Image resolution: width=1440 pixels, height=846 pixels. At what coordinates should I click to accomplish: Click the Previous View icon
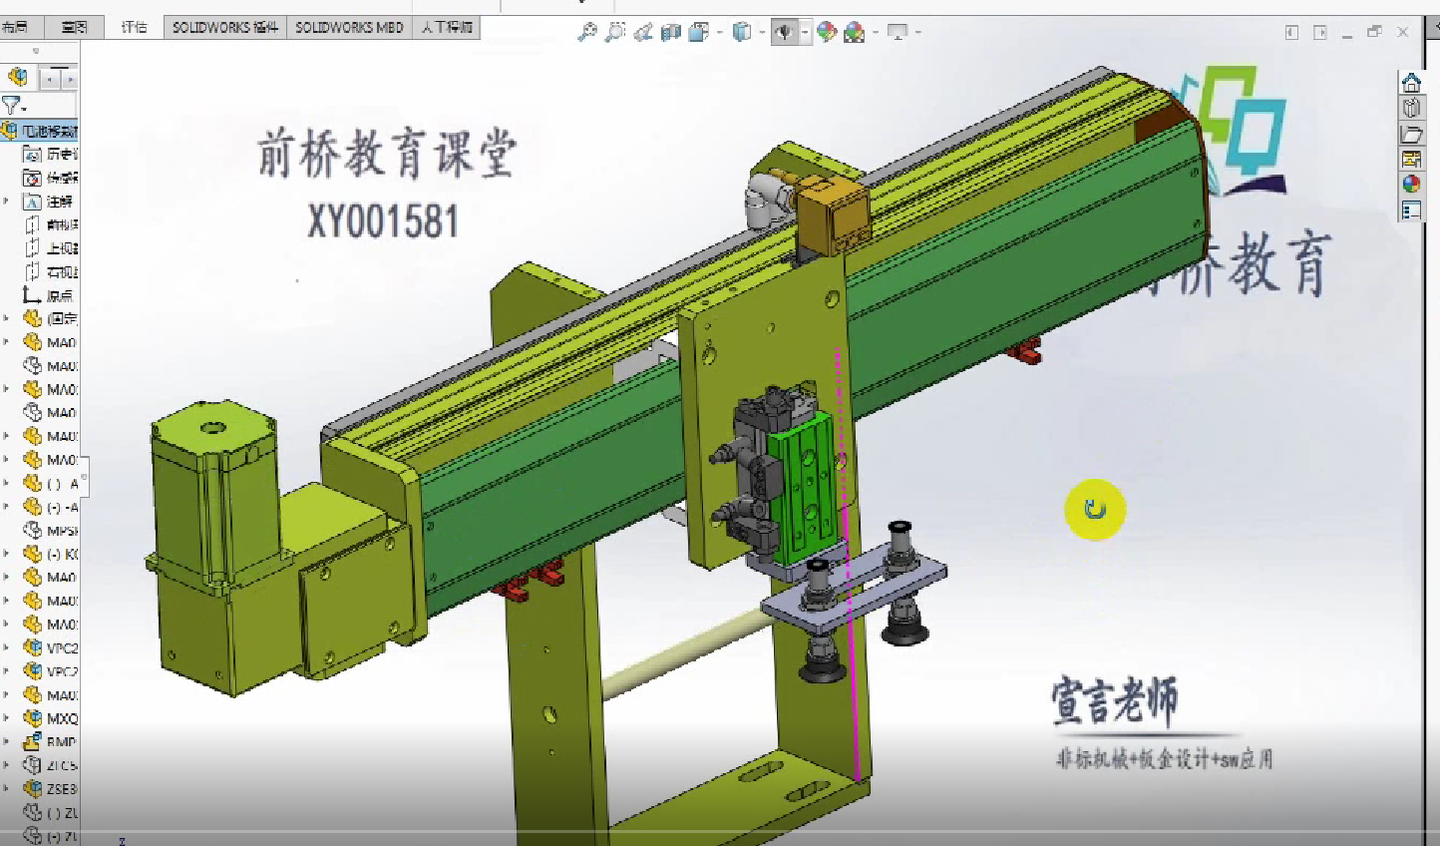pyautogui.click(x=643, y=32)
